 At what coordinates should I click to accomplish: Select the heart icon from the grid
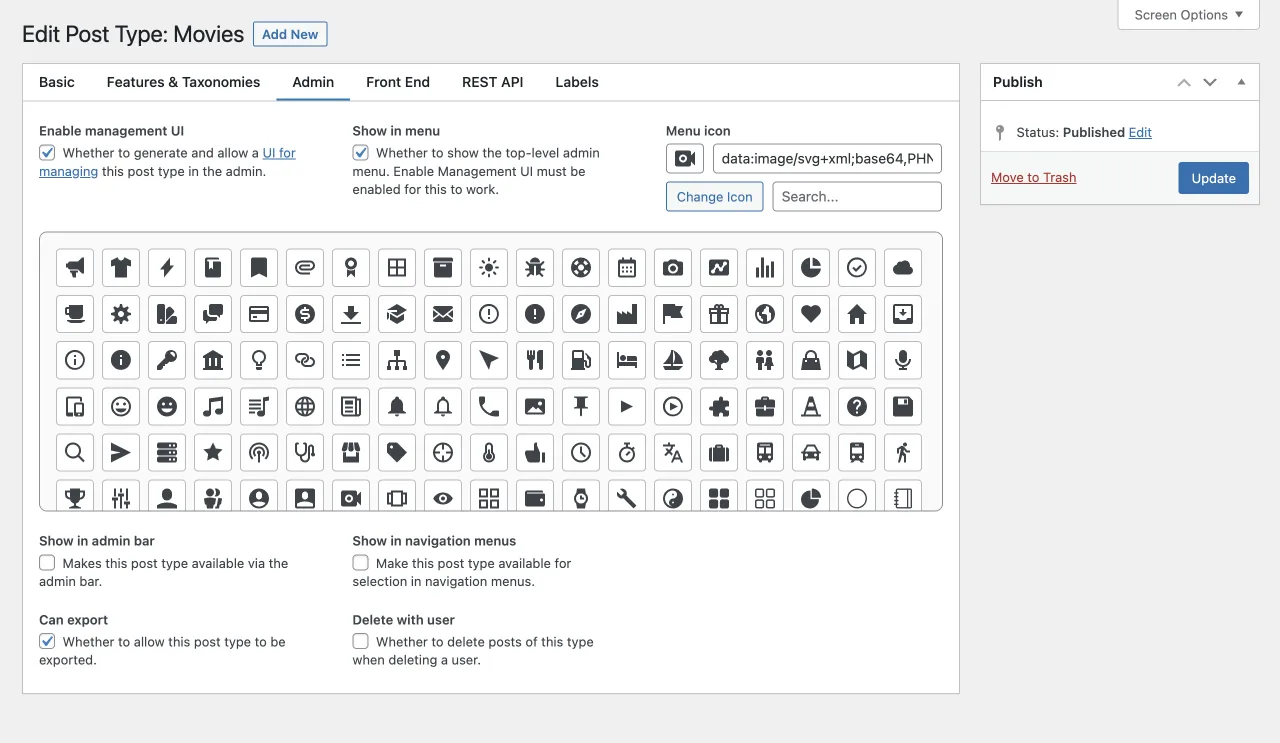coord(811,314)
